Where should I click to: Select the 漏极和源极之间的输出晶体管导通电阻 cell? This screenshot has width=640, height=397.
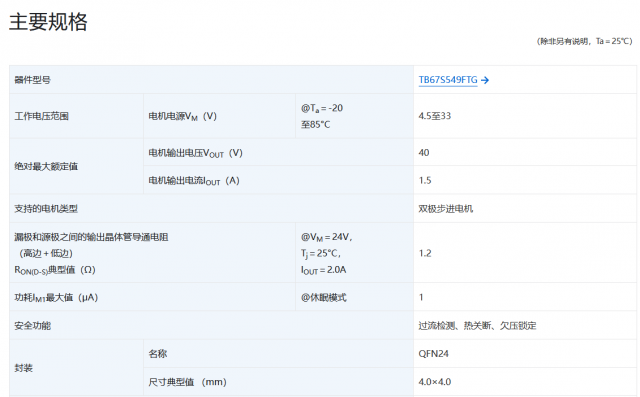152,253
